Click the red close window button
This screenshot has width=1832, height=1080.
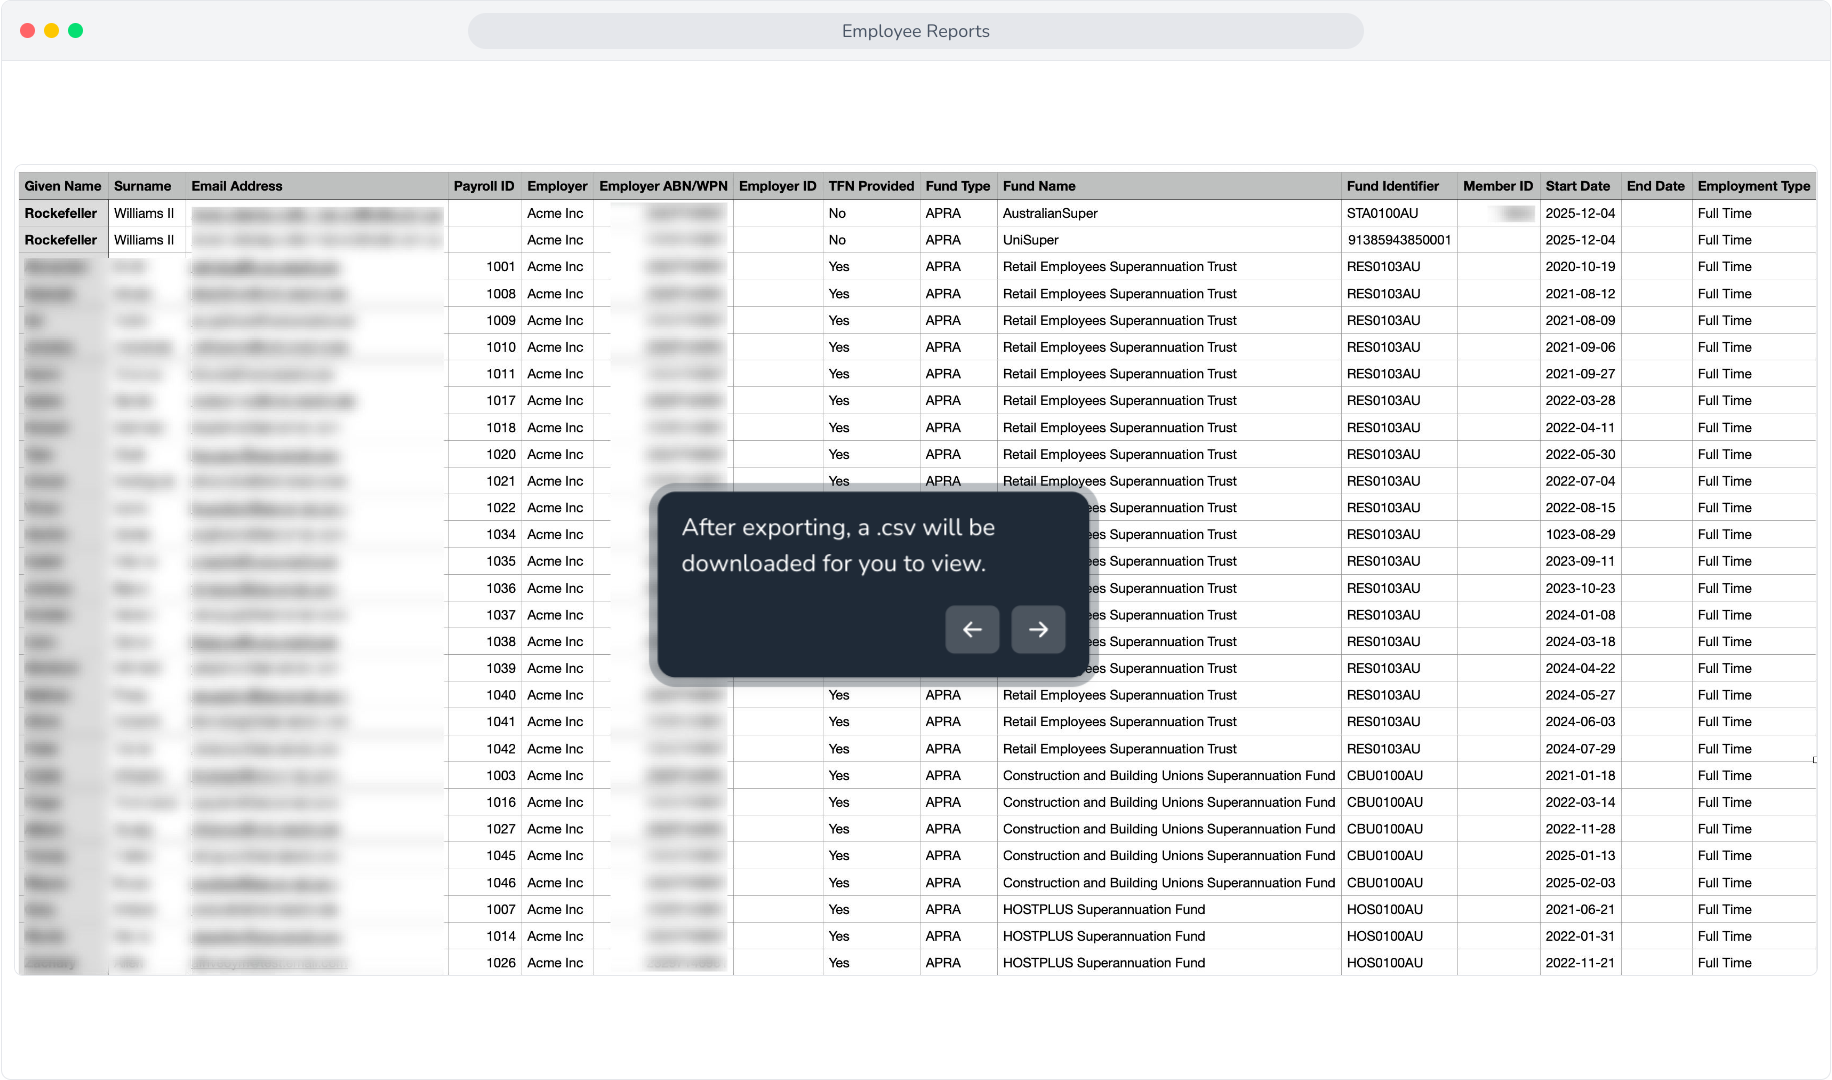click(28, 30)
